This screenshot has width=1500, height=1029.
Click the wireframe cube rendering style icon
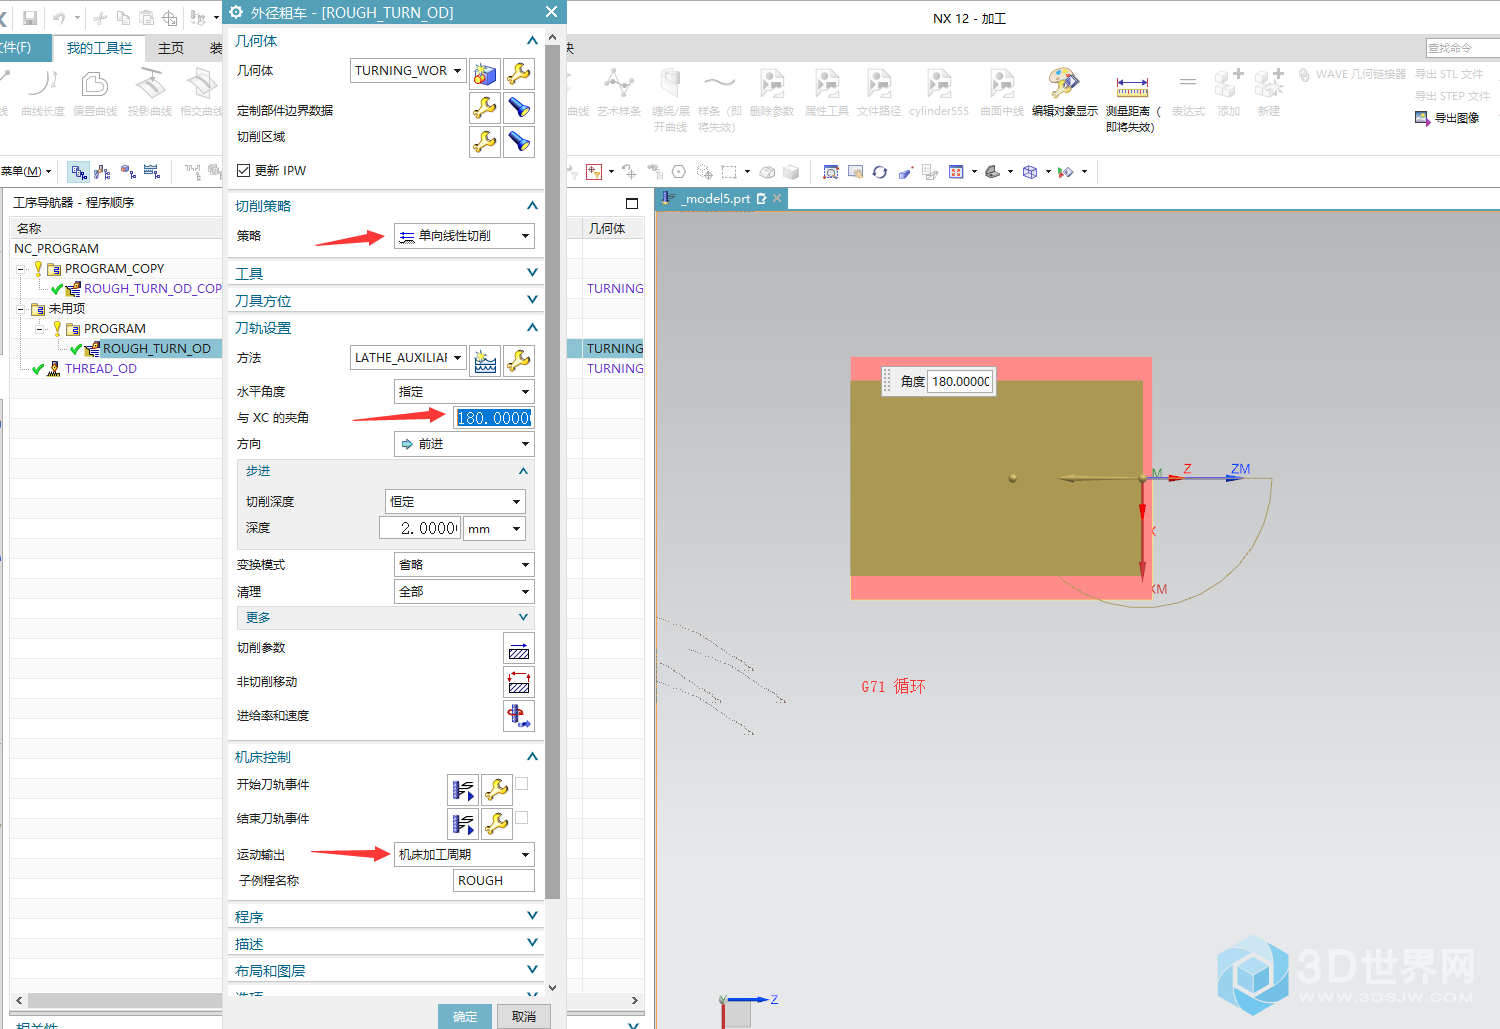(x=1030, y=172)
